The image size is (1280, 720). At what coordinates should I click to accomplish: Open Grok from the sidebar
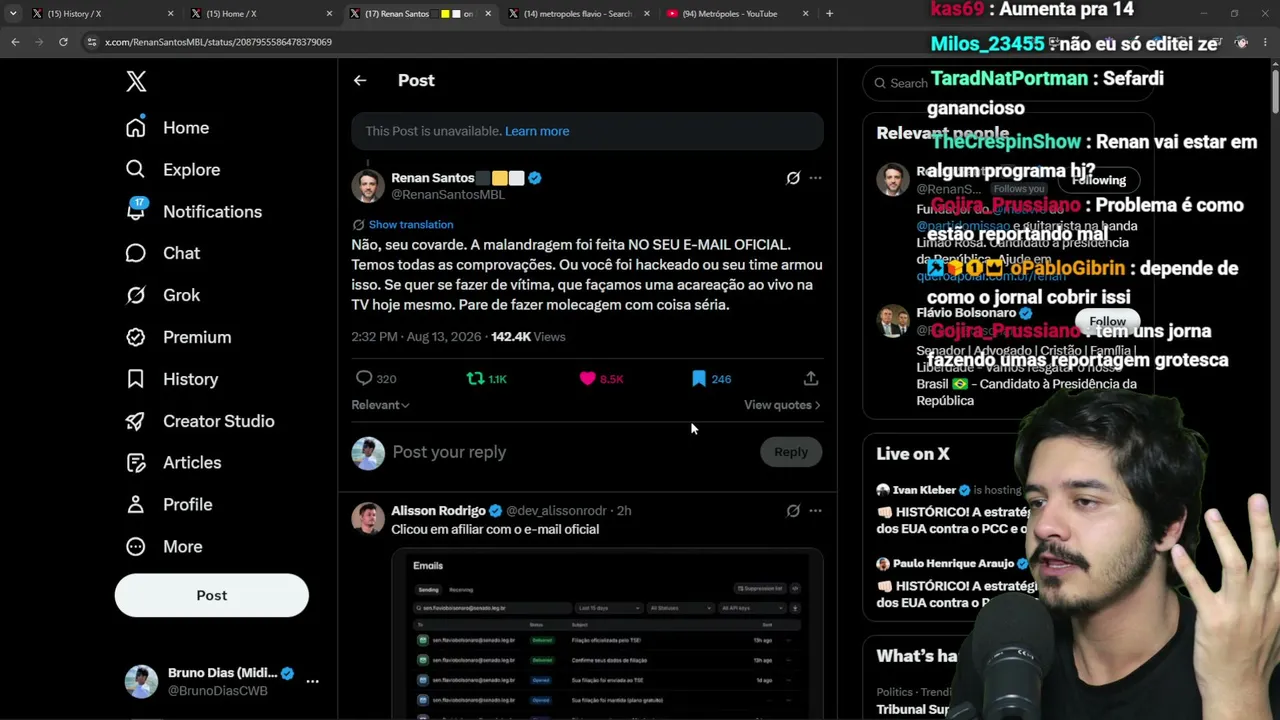163,295
